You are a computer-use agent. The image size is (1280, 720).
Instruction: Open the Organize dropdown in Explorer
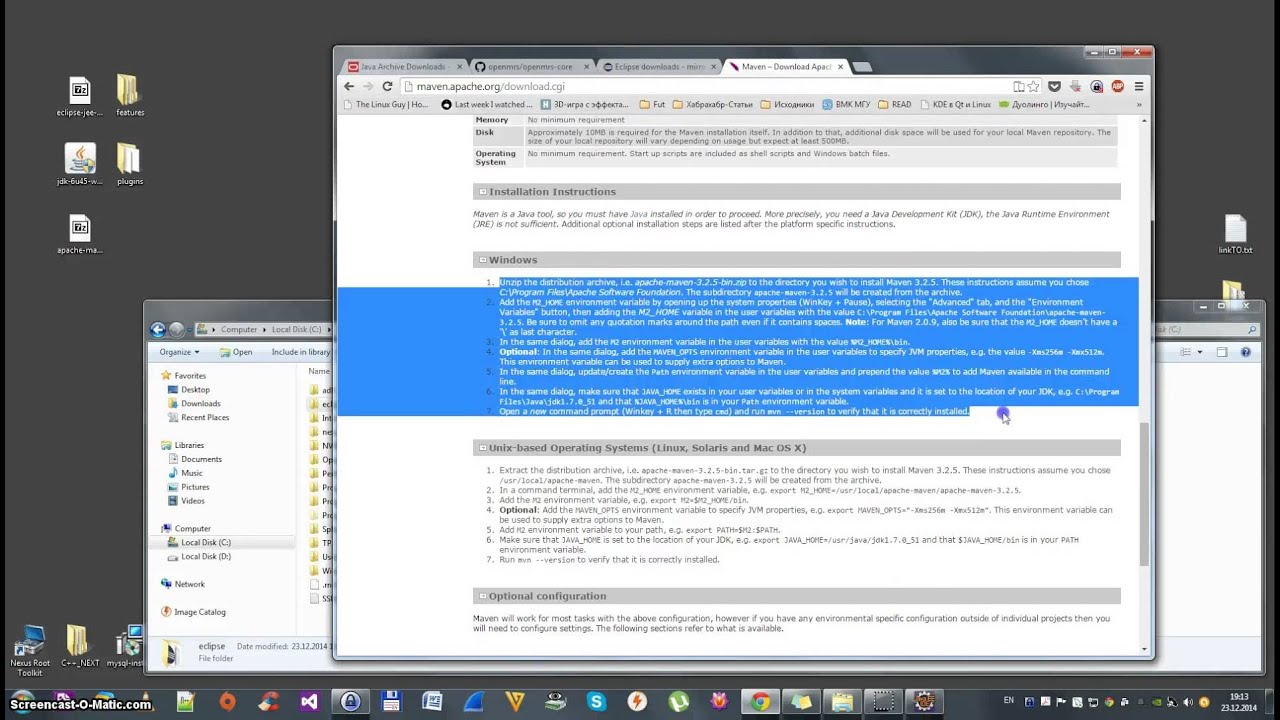[x=179, y=352]
